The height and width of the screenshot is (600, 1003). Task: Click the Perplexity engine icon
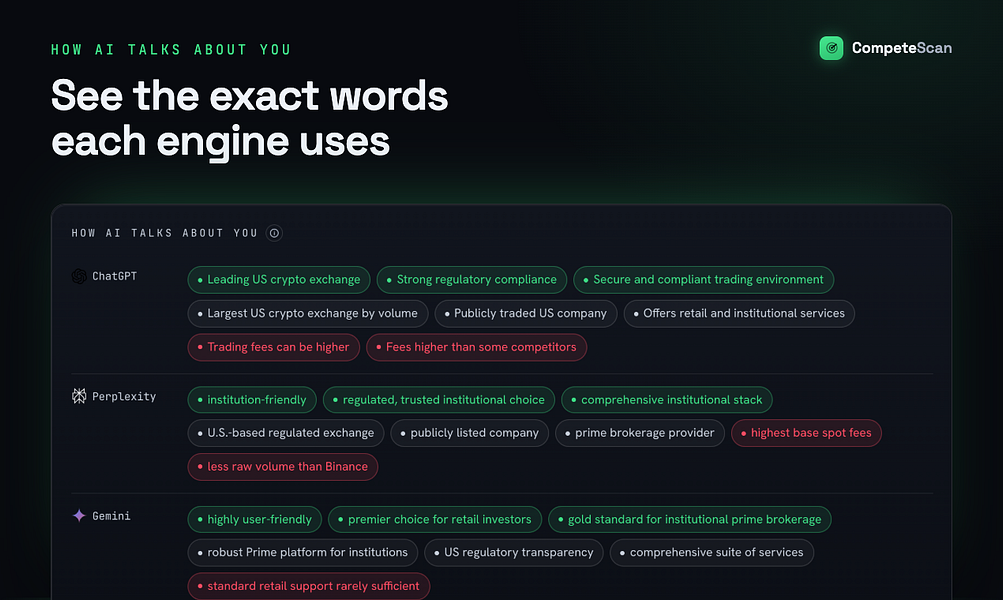click(79, 396)
